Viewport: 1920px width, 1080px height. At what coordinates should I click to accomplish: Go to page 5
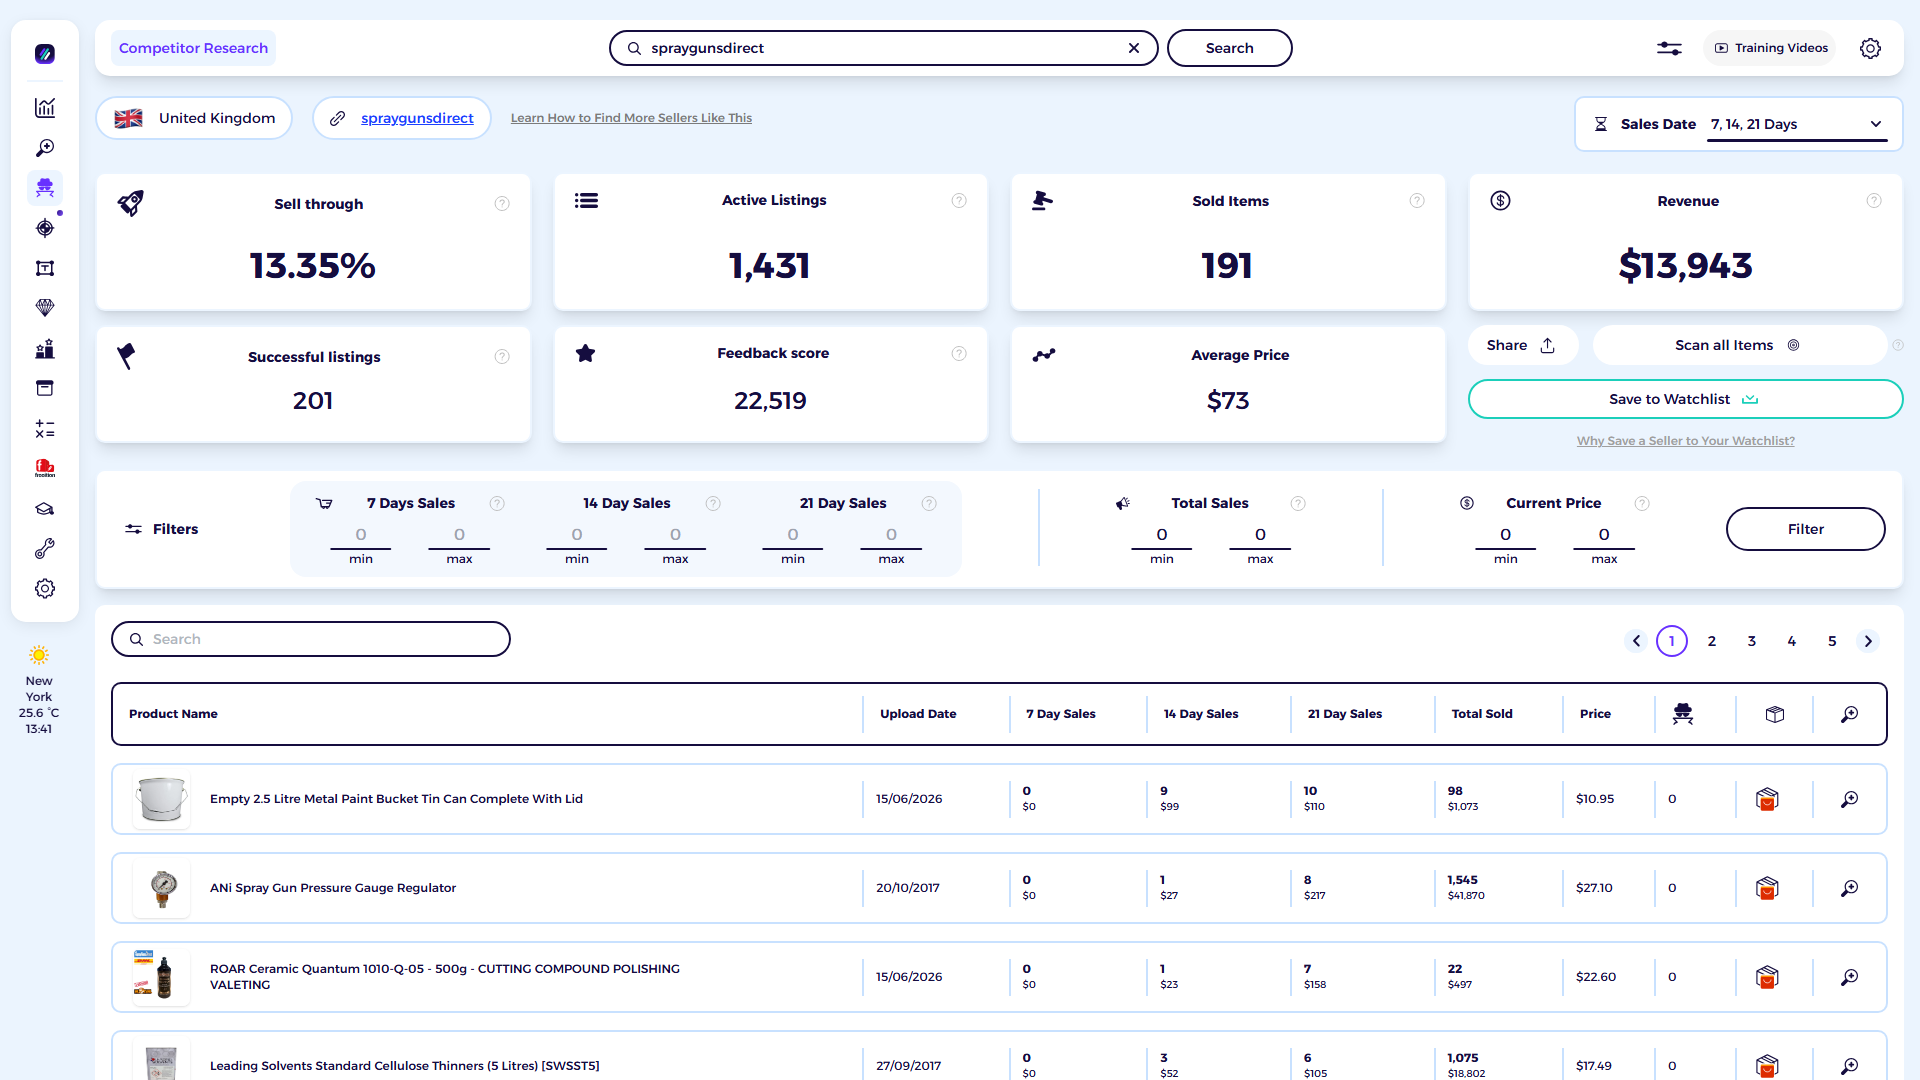click(x=1832, y=641)
